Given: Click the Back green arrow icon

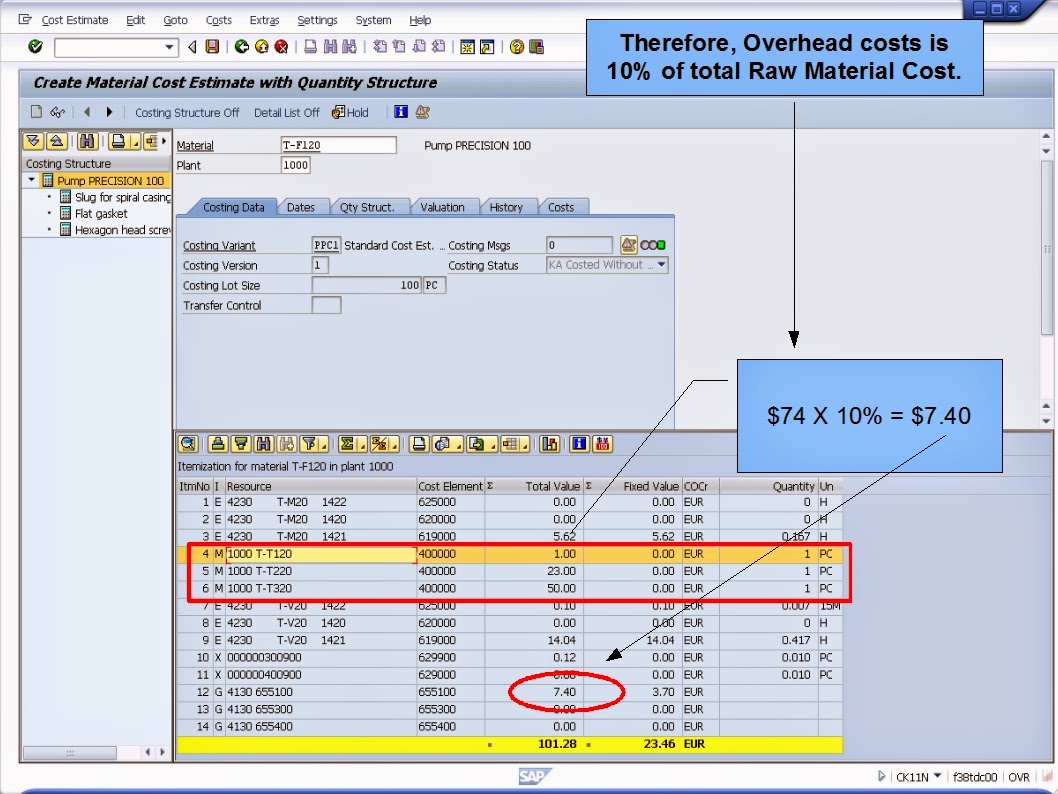Looking at the screenshot, I should (x=240, y=46).
